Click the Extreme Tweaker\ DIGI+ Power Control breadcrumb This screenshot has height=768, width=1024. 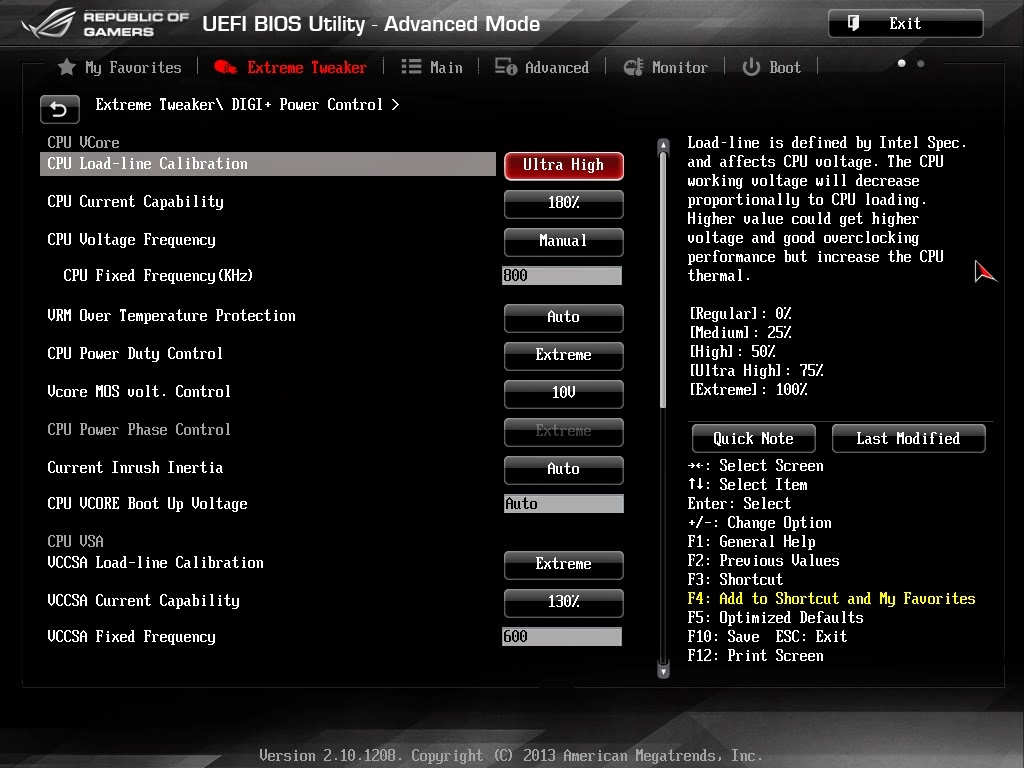tap(247, 105)
